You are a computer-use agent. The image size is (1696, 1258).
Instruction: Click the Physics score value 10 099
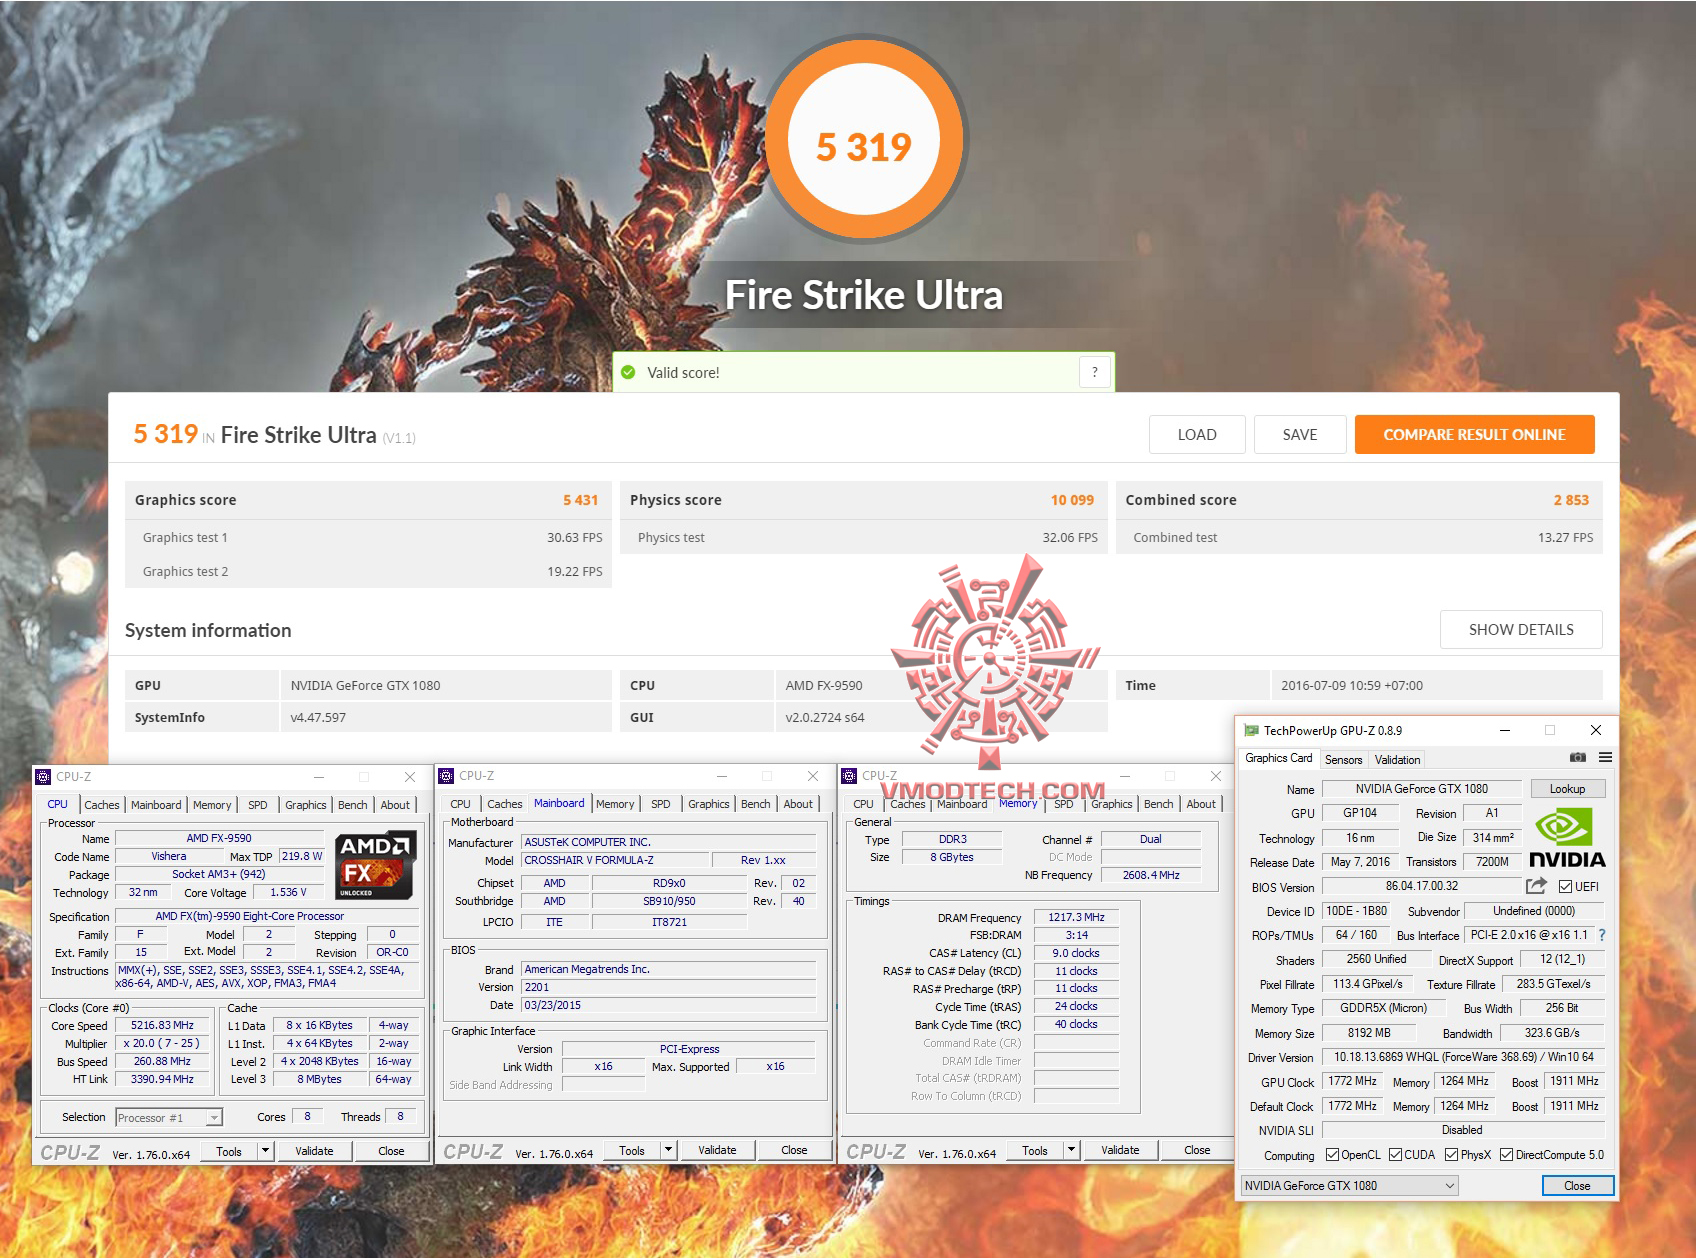click(x=1072, y=500)
